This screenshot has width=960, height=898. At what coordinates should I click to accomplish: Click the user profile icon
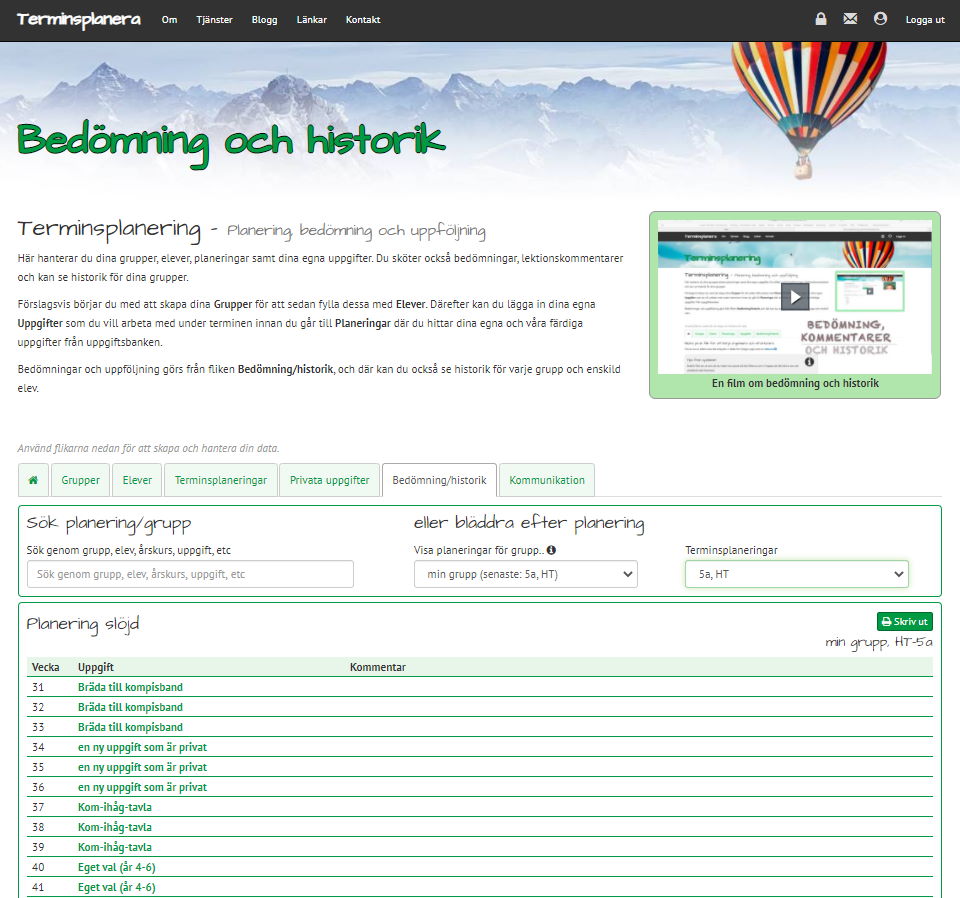[x=880, y=19]
